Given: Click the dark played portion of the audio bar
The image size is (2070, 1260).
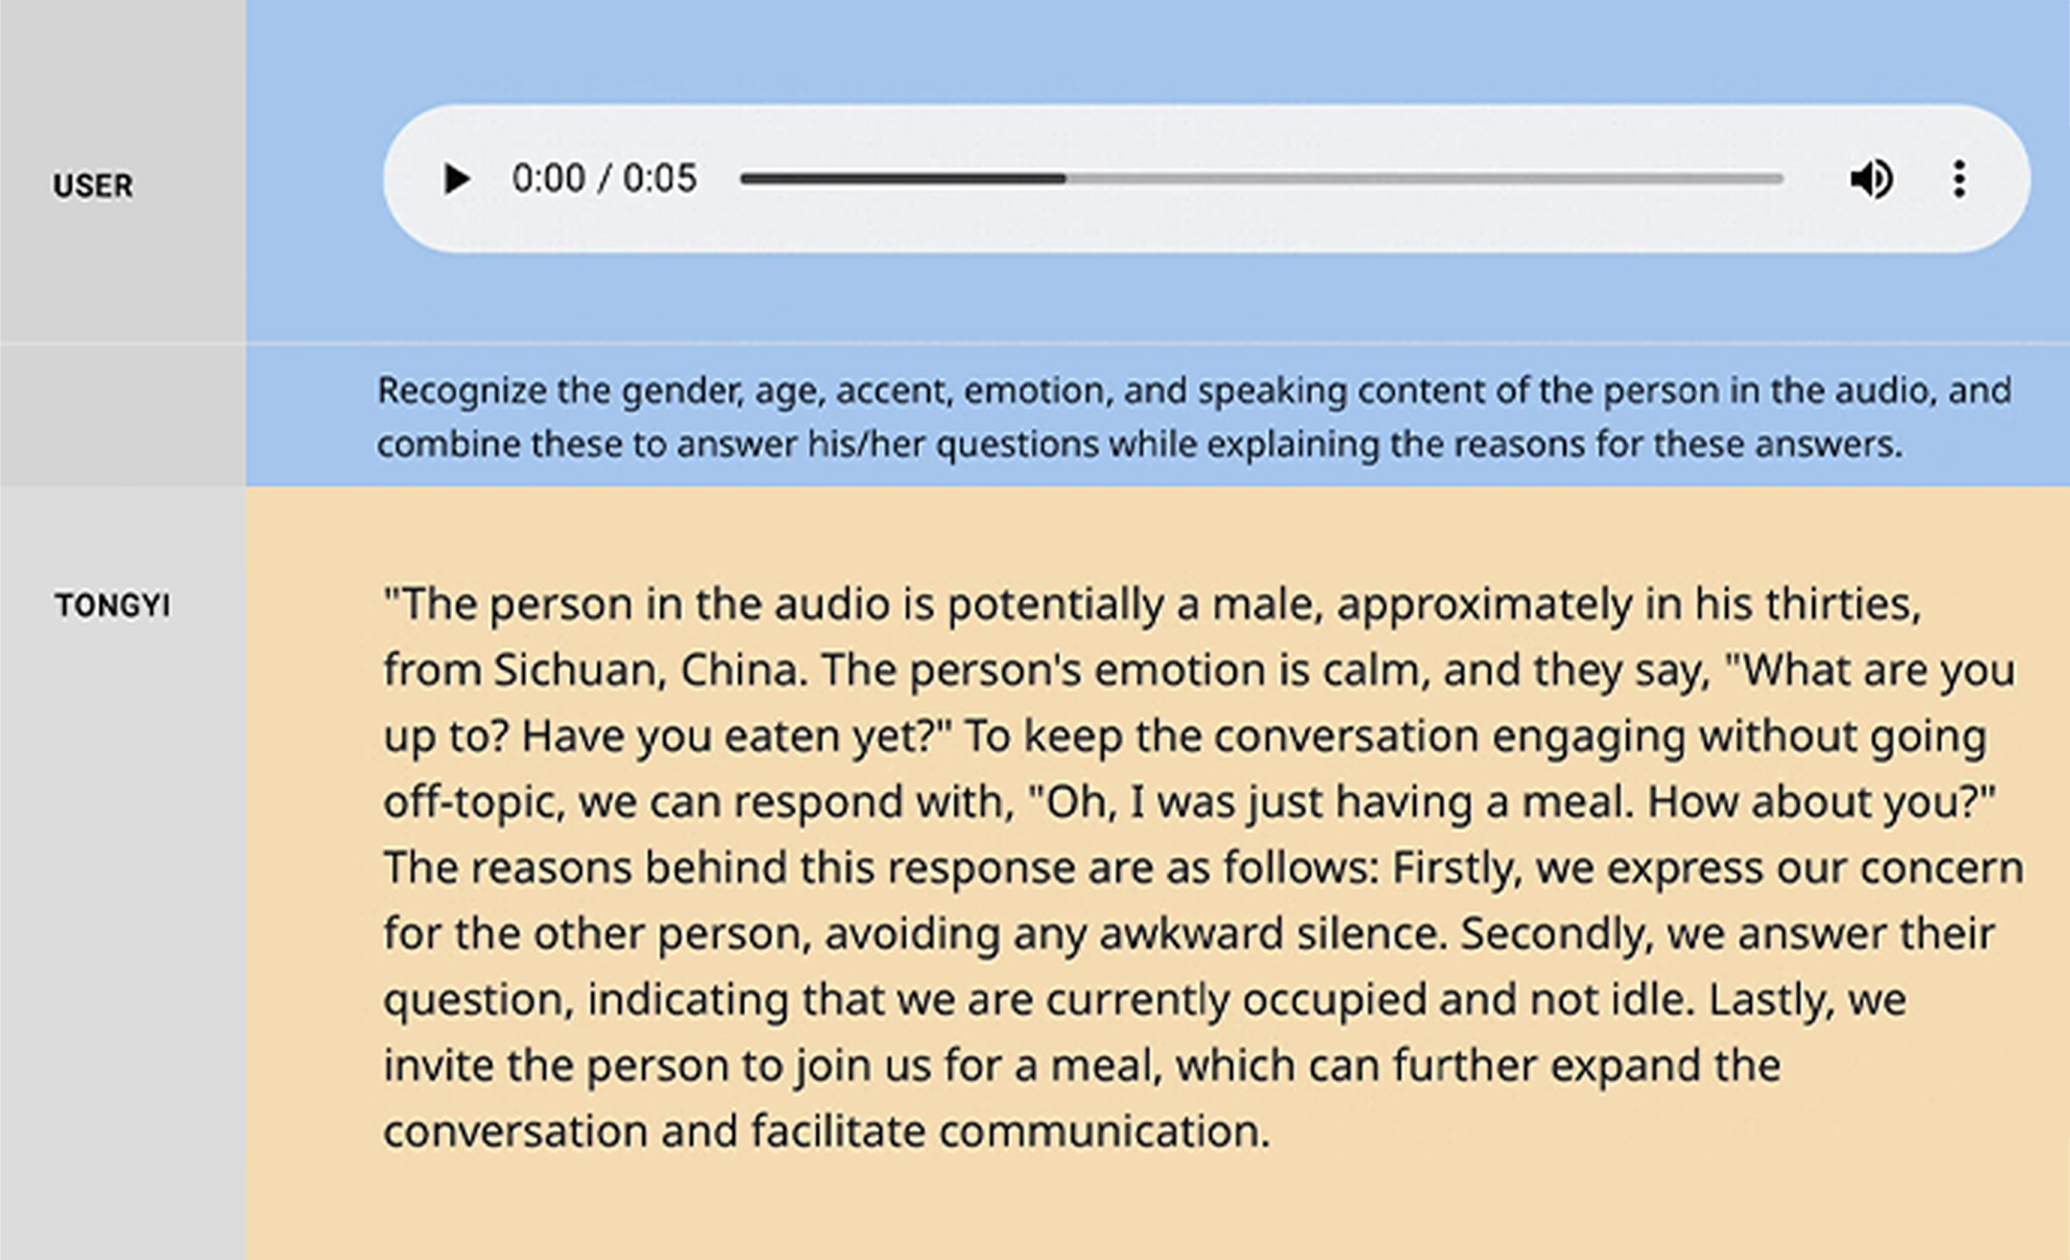Looking at the screenshot, I should 900,179.
